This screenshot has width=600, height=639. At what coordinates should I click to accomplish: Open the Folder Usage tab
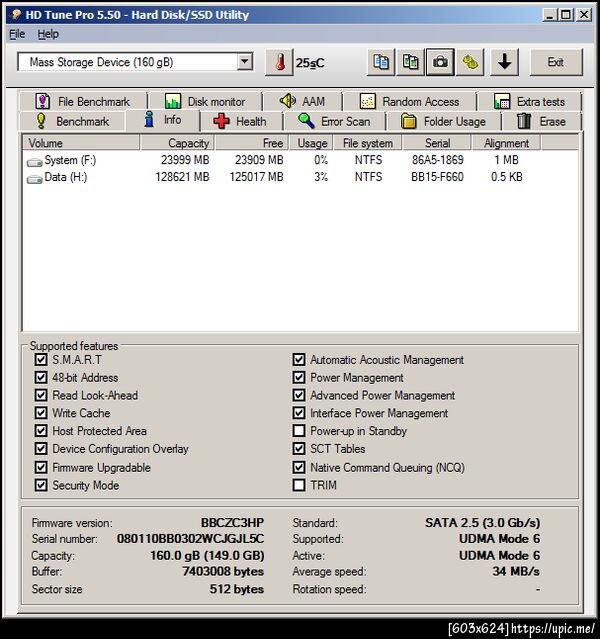point(443,121)
